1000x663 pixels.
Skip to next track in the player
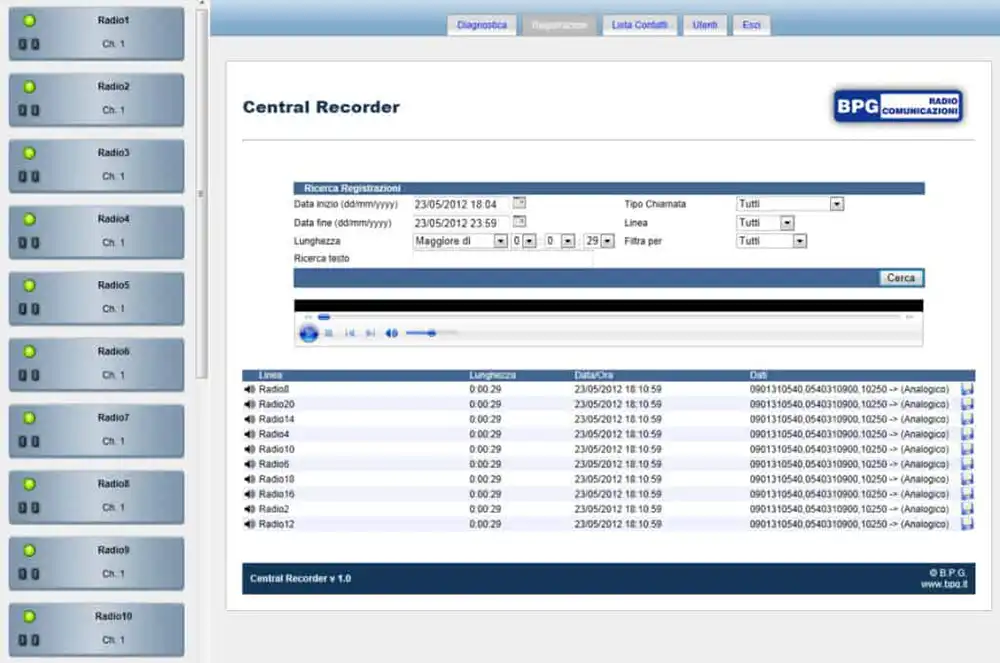click(x=370, y=333)
